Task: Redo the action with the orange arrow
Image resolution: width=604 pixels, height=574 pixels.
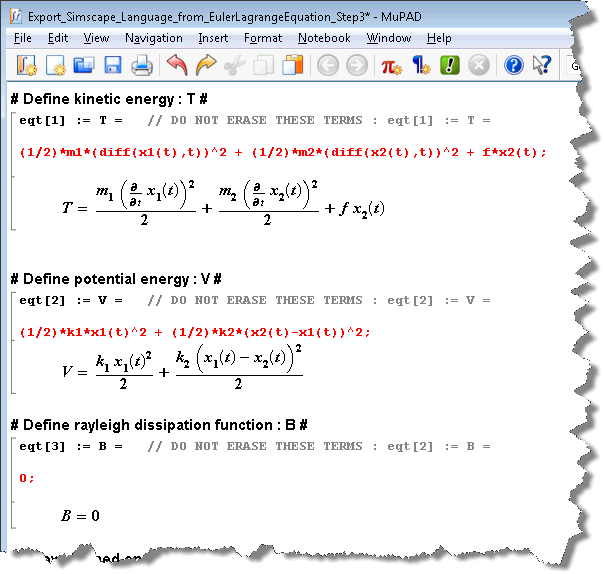Action: pos(206,66)
